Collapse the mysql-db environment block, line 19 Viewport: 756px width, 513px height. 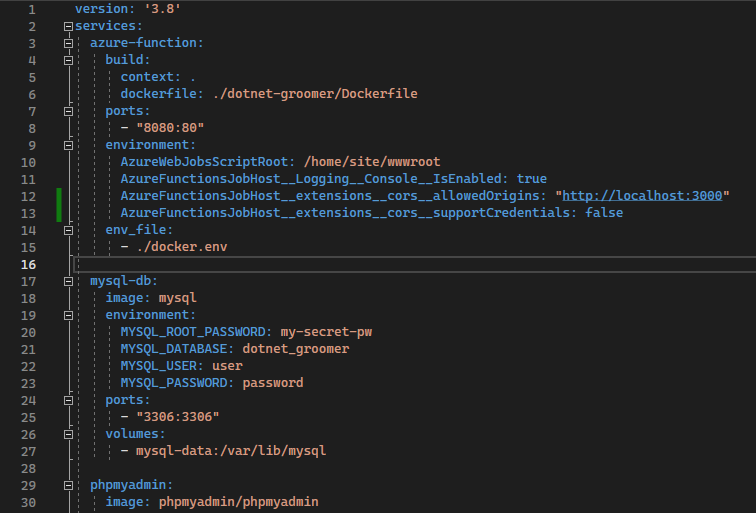coord(68,315)
